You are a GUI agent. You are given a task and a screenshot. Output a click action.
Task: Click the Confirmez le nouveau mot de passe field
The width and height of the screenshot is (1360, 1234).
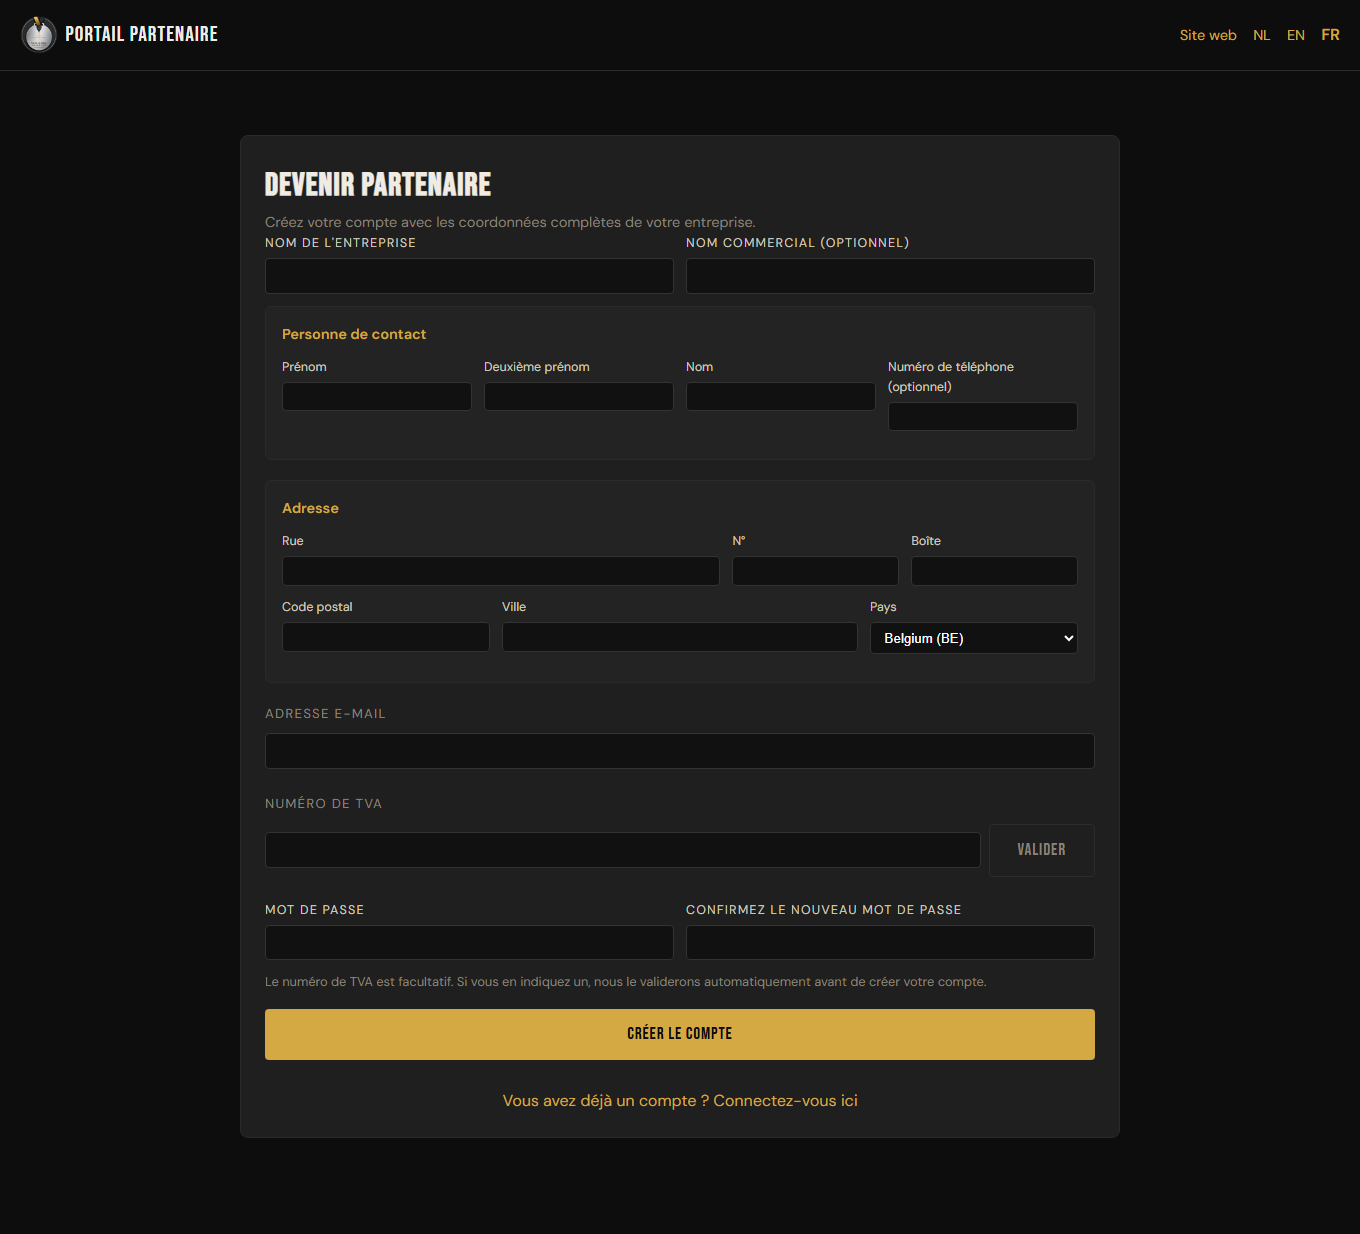pos(890,942)
